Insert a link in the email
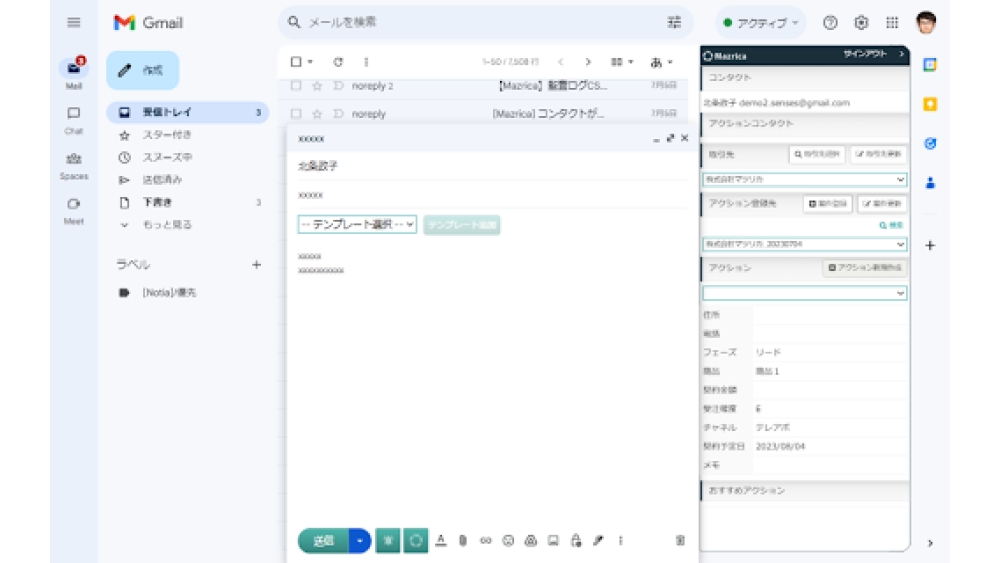Screen dimensions: 1000x563 point(486,541)
